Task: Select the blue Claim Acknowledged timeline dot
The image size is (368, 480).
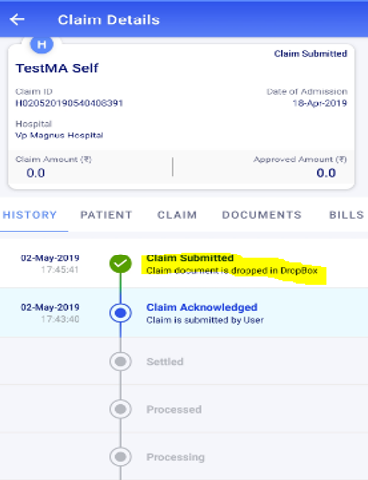Action: pyautogui.click(x=120, y=313)
